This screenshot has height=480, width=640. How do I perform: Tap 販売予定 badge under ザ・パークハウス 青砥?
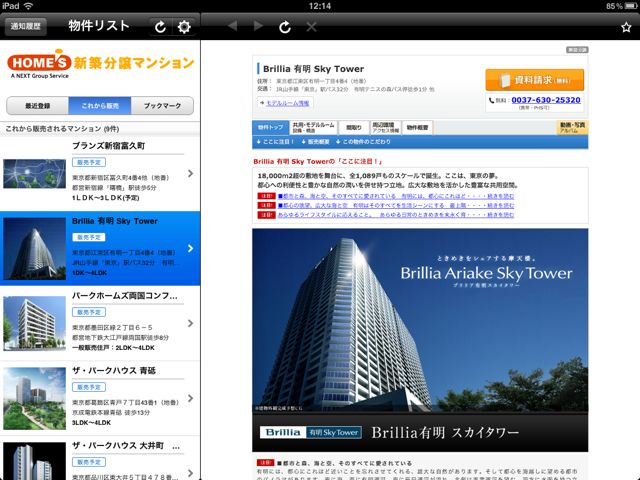coord(89,387)
